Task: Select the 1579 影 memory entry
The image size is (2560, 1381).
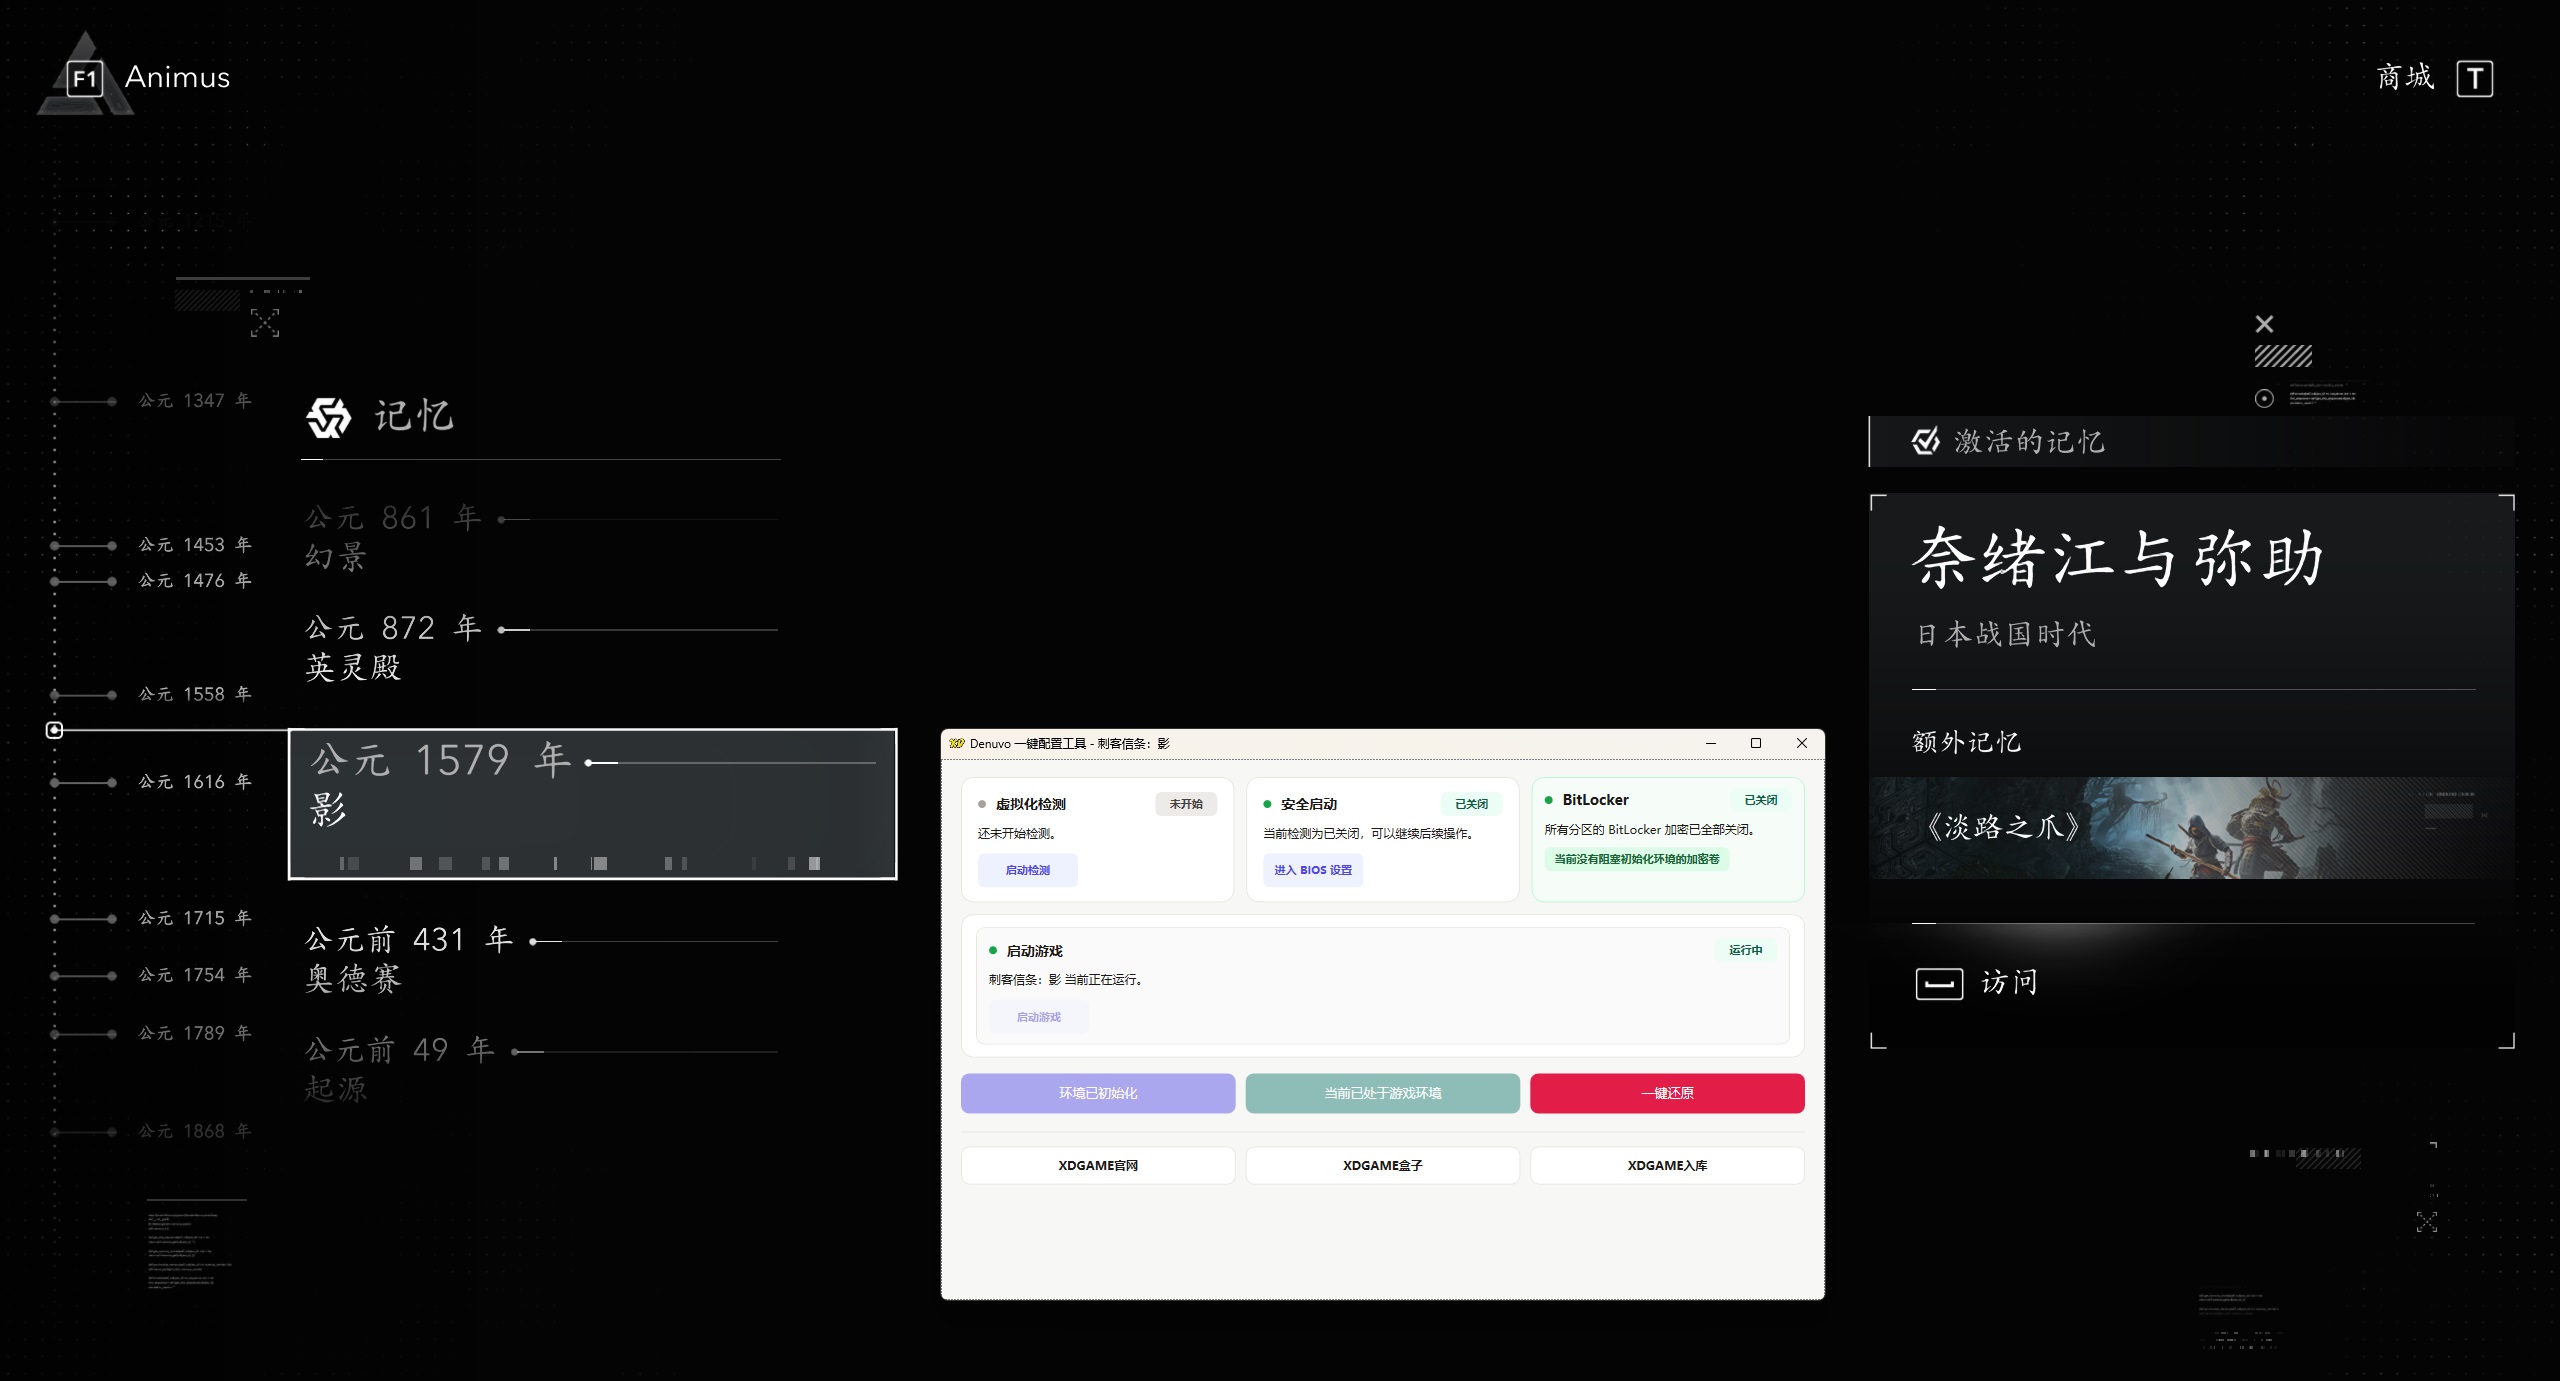Action: (592, 803)
